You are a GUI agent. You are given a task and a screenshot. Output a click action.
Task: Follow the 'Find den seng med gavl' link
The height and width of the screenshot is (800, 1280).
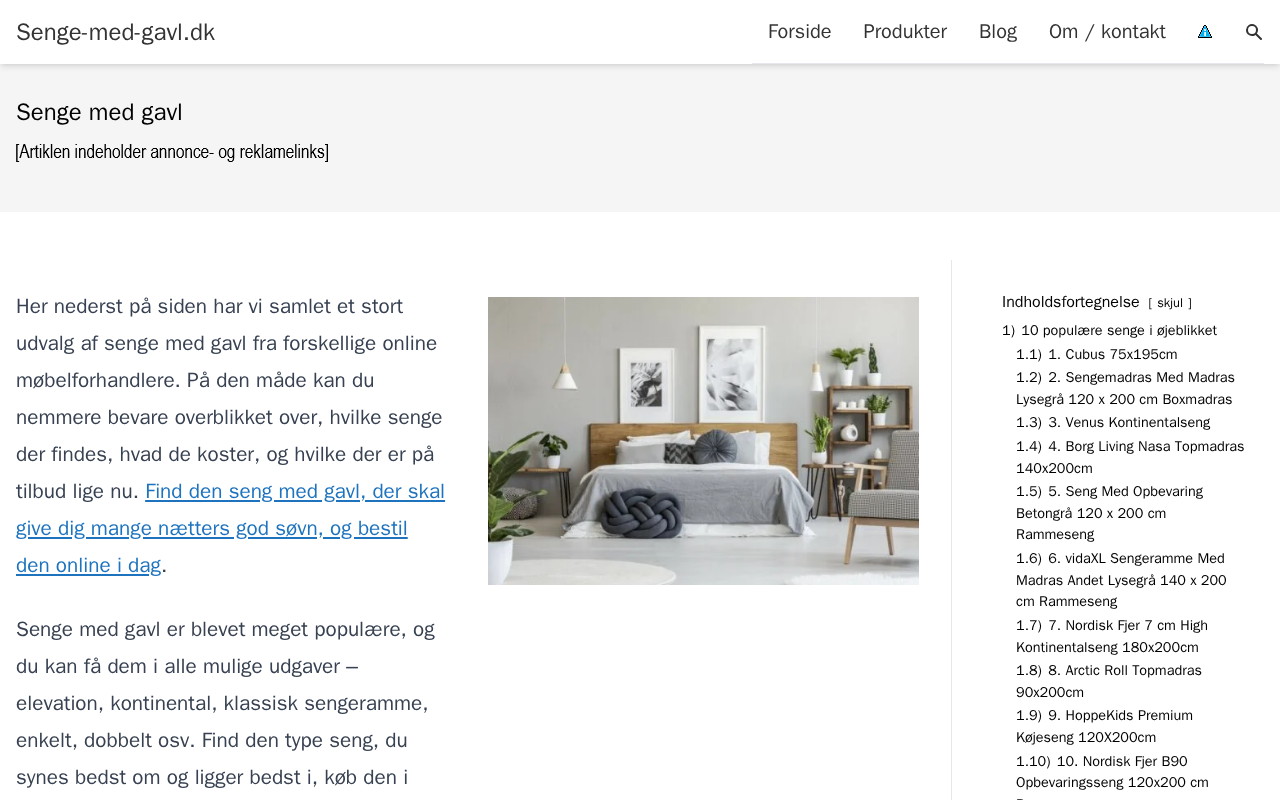(x=230, y=528)
